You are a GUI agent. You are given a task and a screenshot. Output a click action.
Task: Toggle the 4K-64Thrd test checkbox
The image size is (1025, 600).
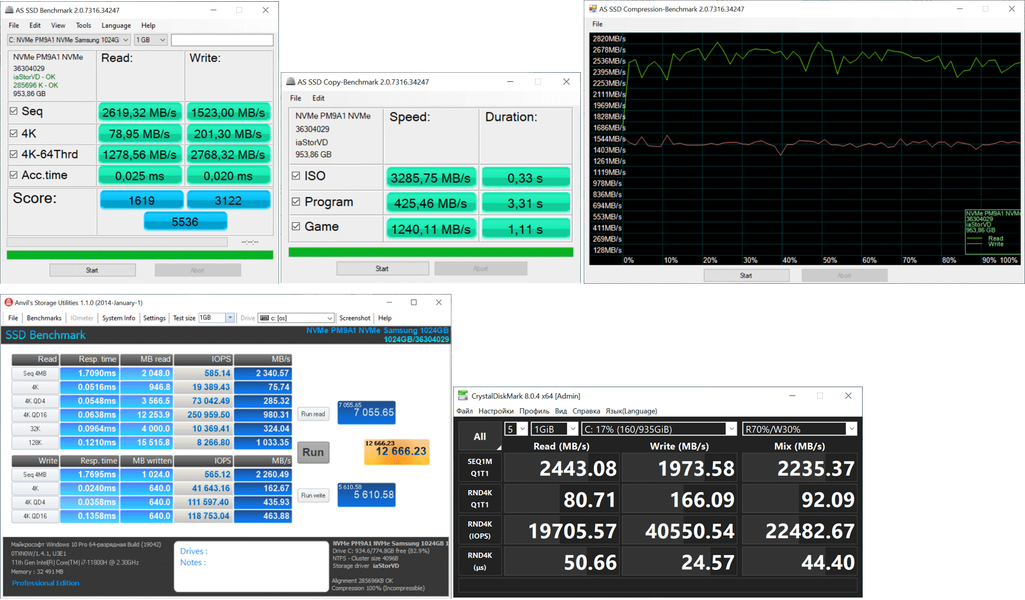click(x=13, y=154)
